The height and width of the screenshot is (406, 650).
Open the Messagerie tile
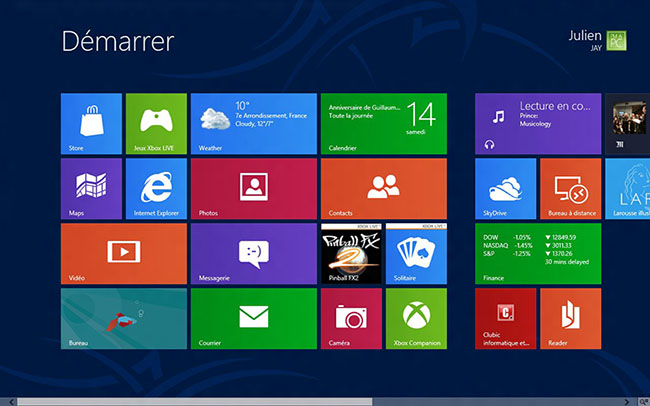click(254, 254)
